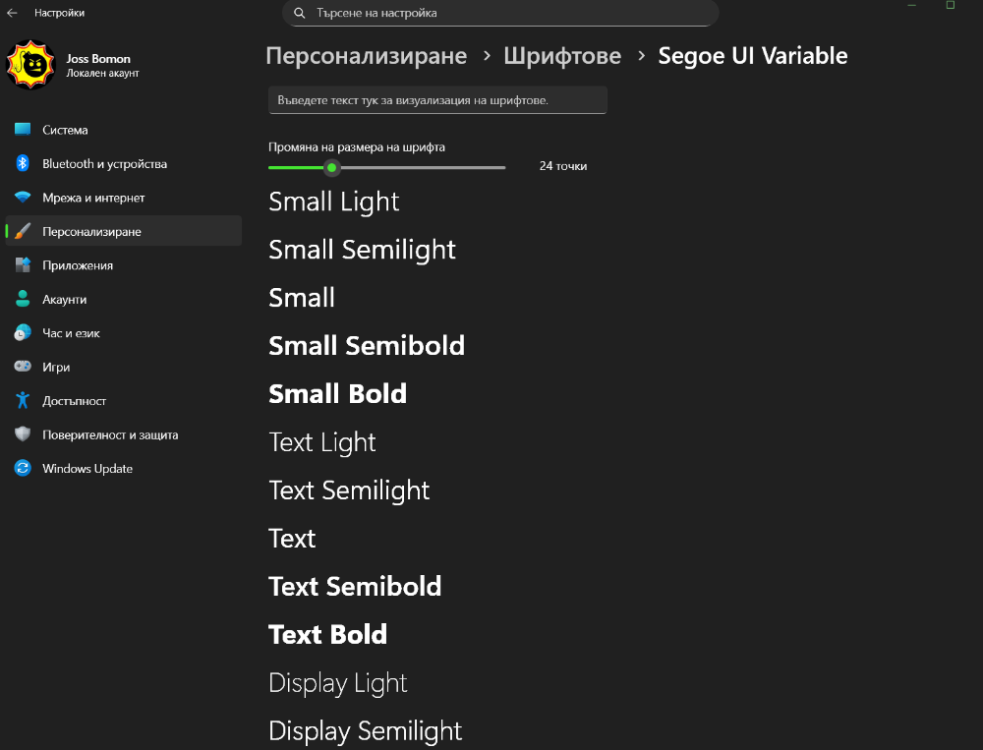The image size is (983, 750).
Task: Navigate to Персонализиране breadcrumb
Action: pyautogui.click(x=366, y=56)
